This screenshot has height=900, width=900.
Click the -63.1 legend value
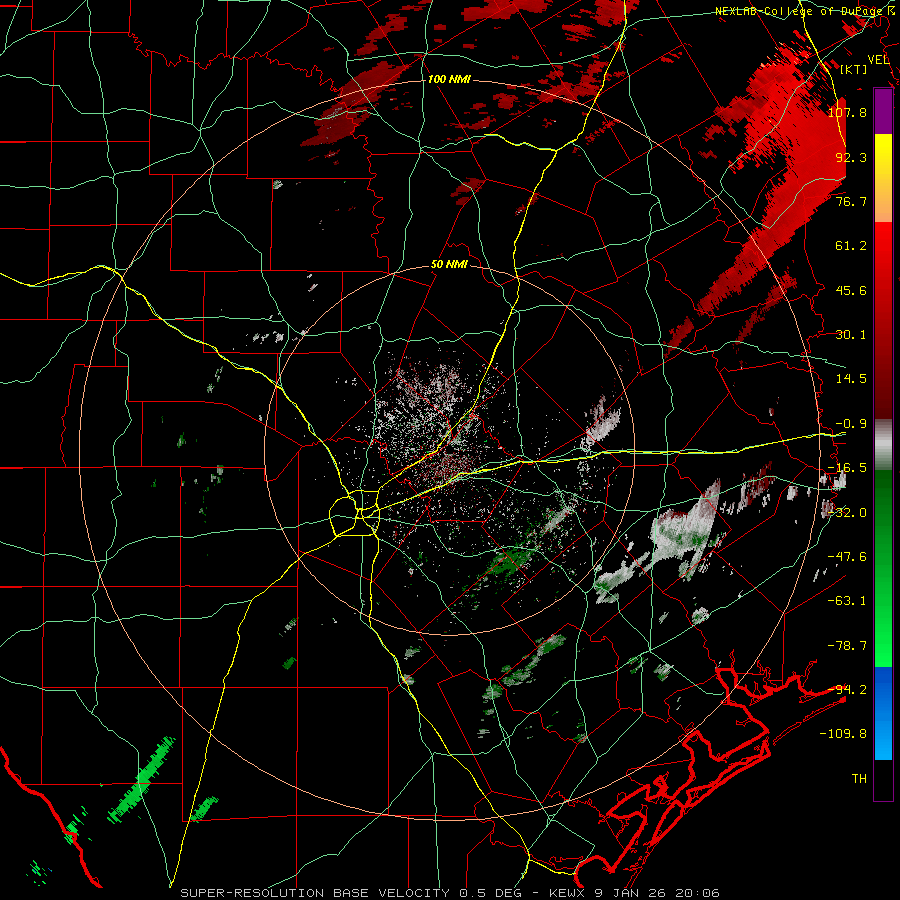[847, 601]
